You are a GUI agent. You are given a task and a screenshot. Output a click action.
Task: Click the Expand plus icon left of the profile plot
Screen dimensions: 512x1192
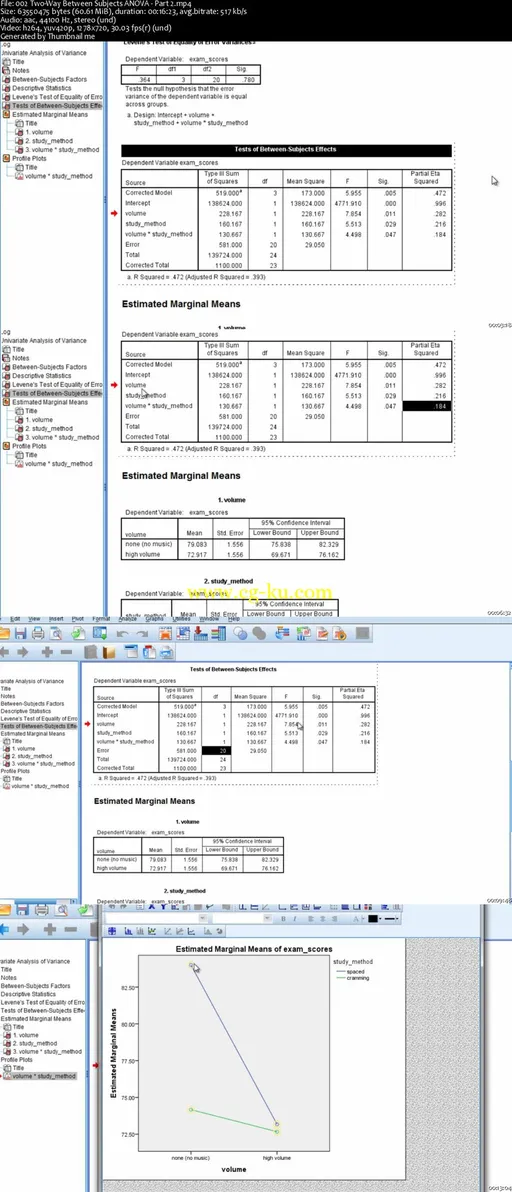pos(50,930)
